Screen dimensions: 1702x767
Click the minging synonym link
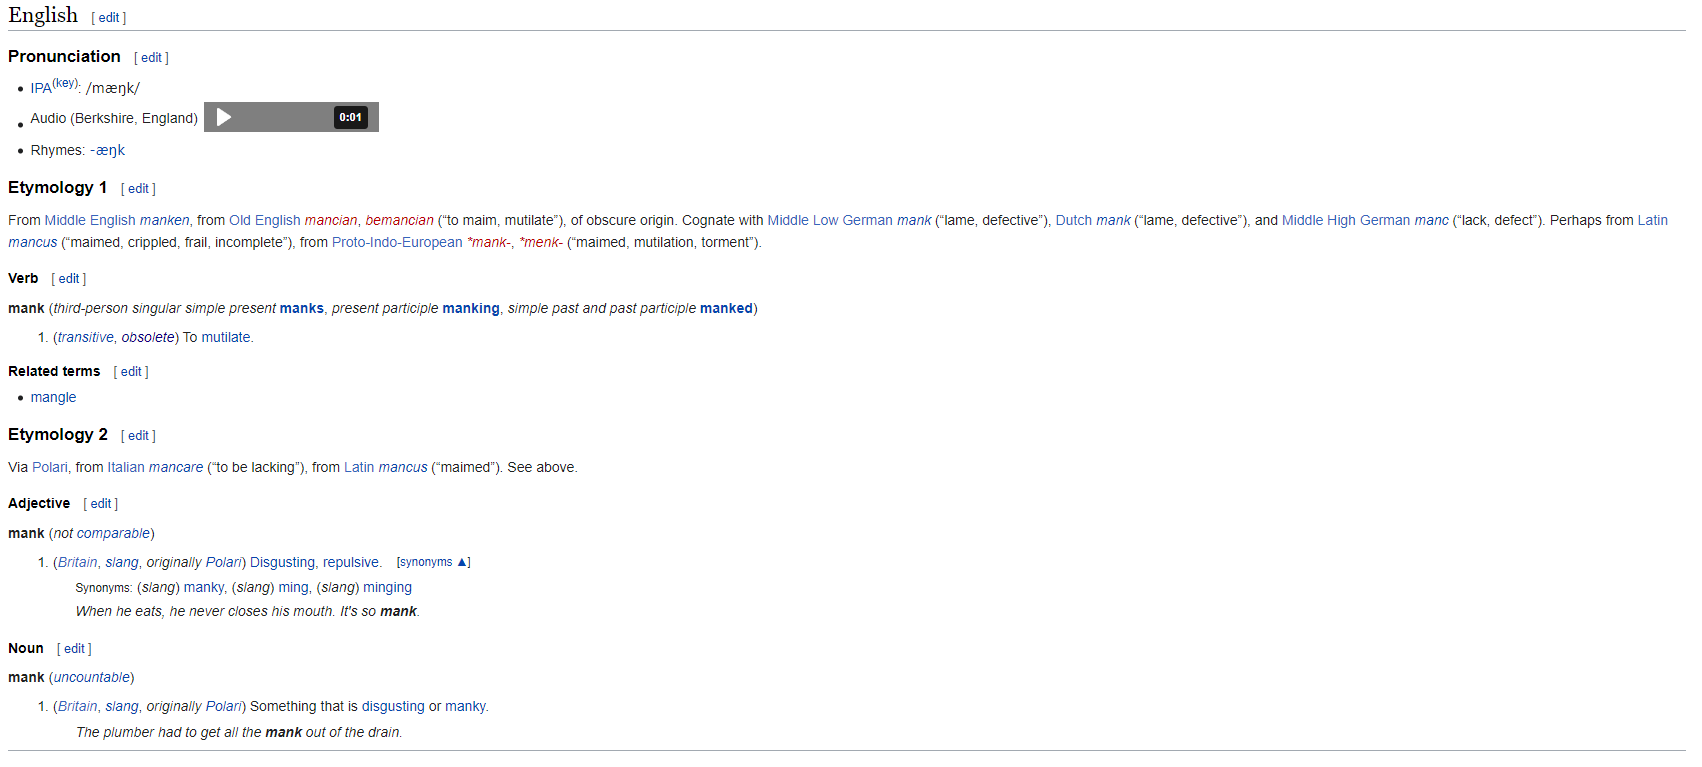pos(389,587)
